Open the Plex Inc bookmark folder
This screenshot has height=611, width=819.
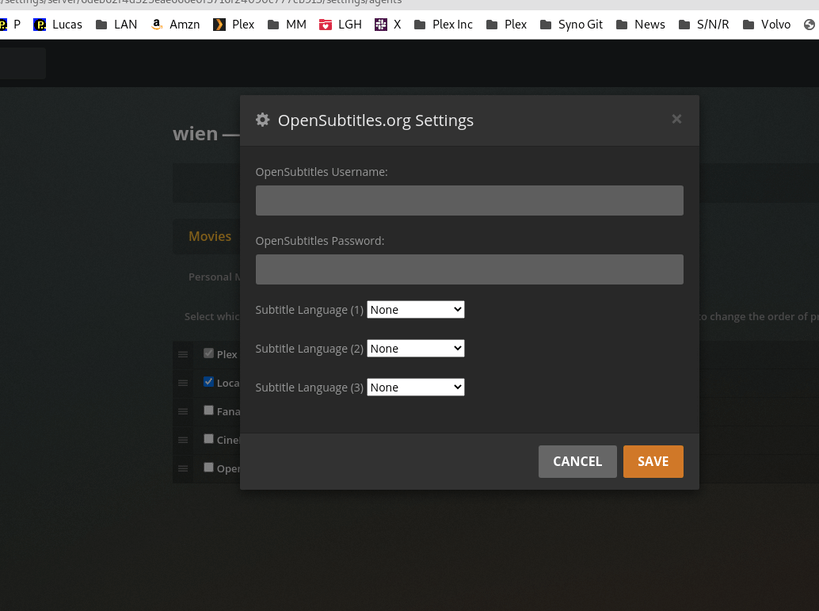pos(443,25)
